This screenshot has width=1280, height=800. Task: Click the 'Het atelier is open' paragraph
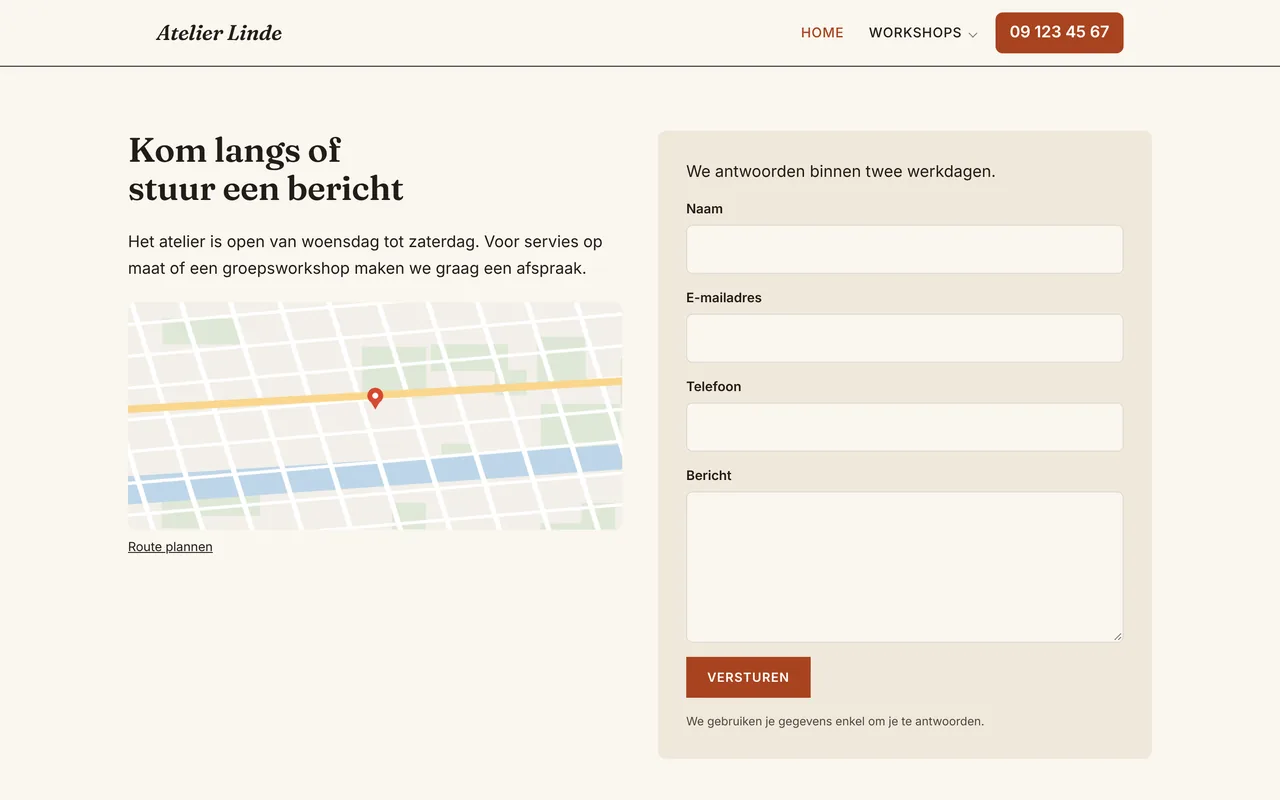coord(365,255)
